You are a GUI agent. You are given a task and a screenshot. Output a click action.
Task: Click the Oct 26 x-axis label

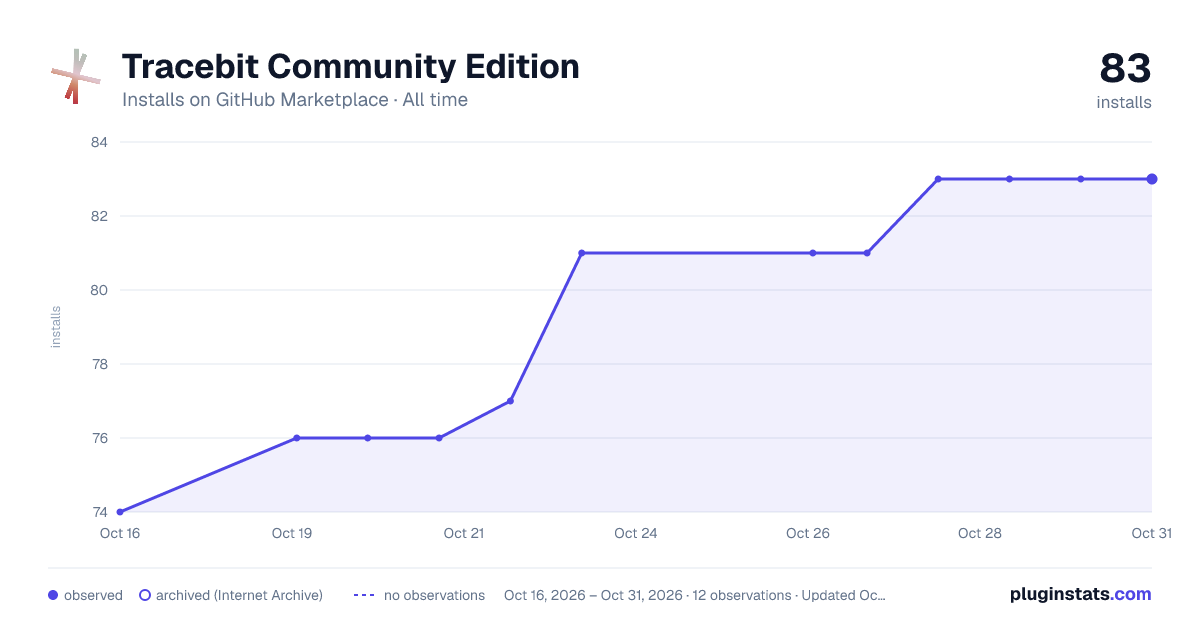point(808,533)
